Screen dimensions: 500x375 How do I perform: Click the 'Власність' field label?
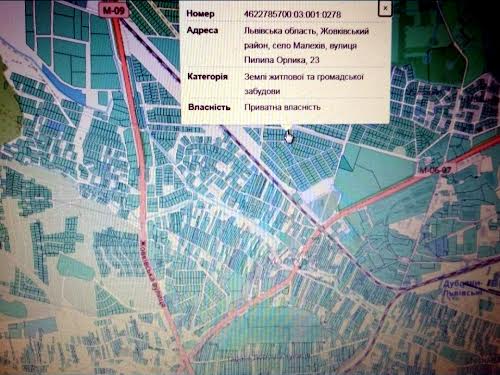(x=209, y=107)
